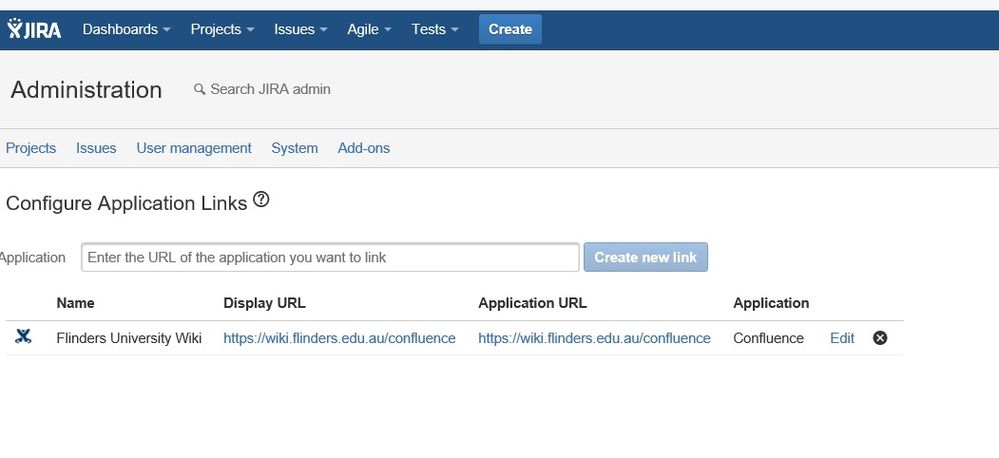Focus the application URL input field
The width and height of the screenshot is (999, 458).
coord(330,257)
